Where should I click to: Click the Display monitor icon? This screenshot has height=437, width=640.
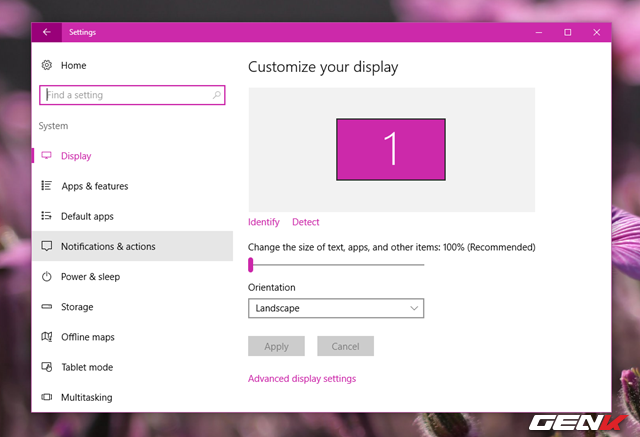coord(47,155)
